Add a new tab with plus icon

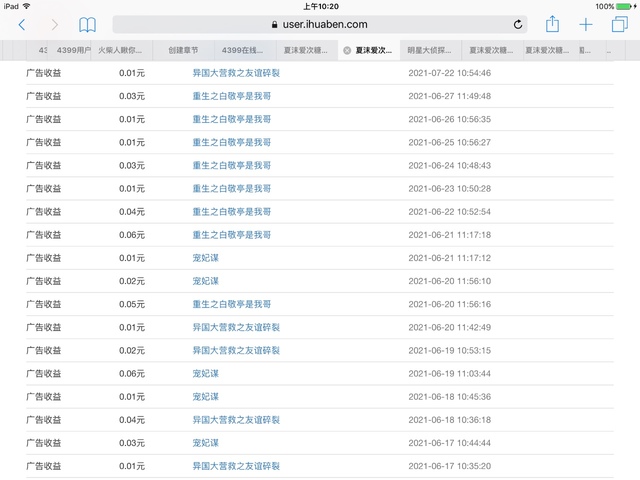point(586,24)
